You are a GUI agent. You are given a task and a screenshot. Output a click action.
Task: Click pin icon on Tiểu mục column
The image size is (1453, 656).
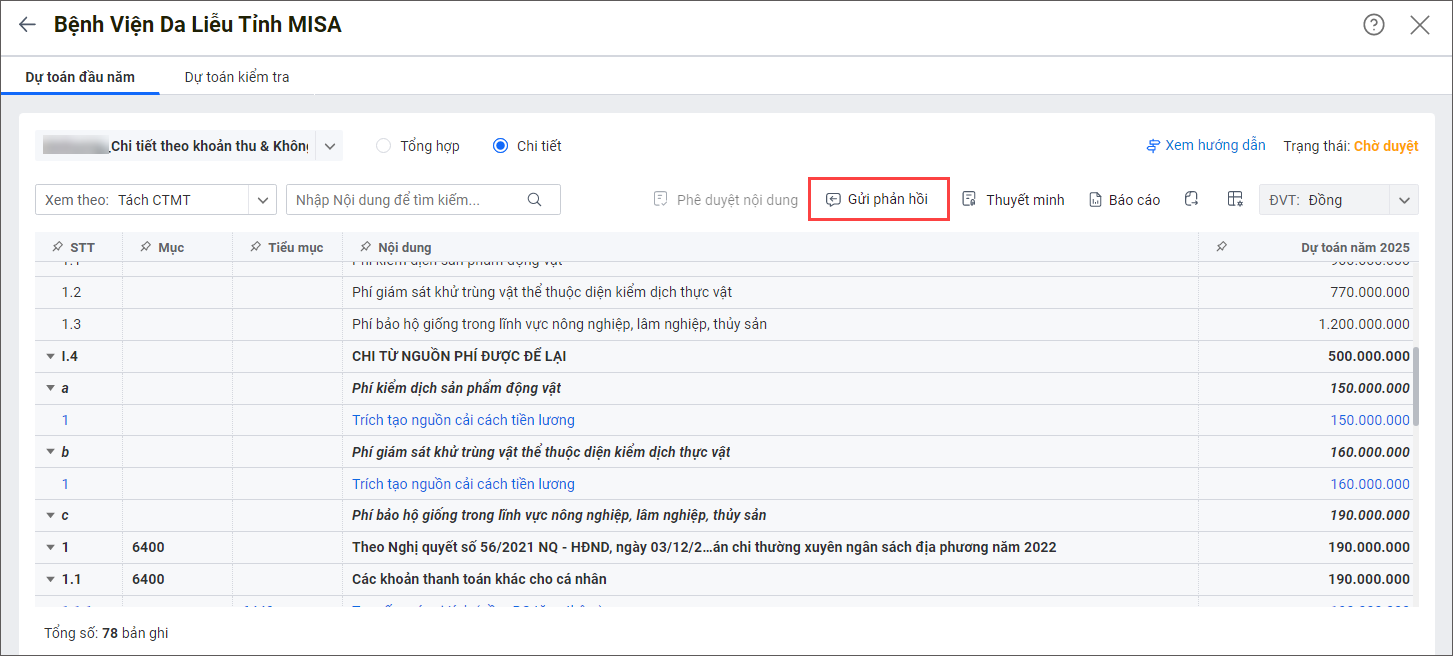pyautogui.click(x=254, y=247)
